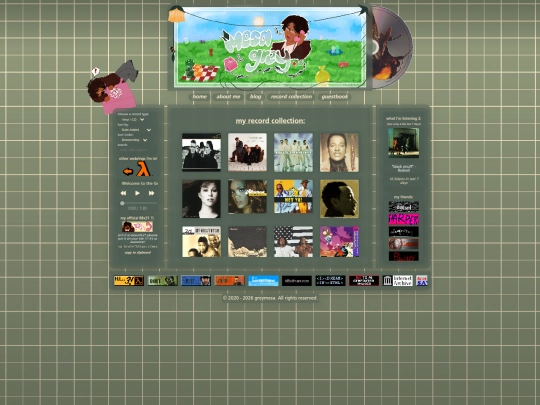Open the blog page
540x405 pixels.
coord(255,97)
